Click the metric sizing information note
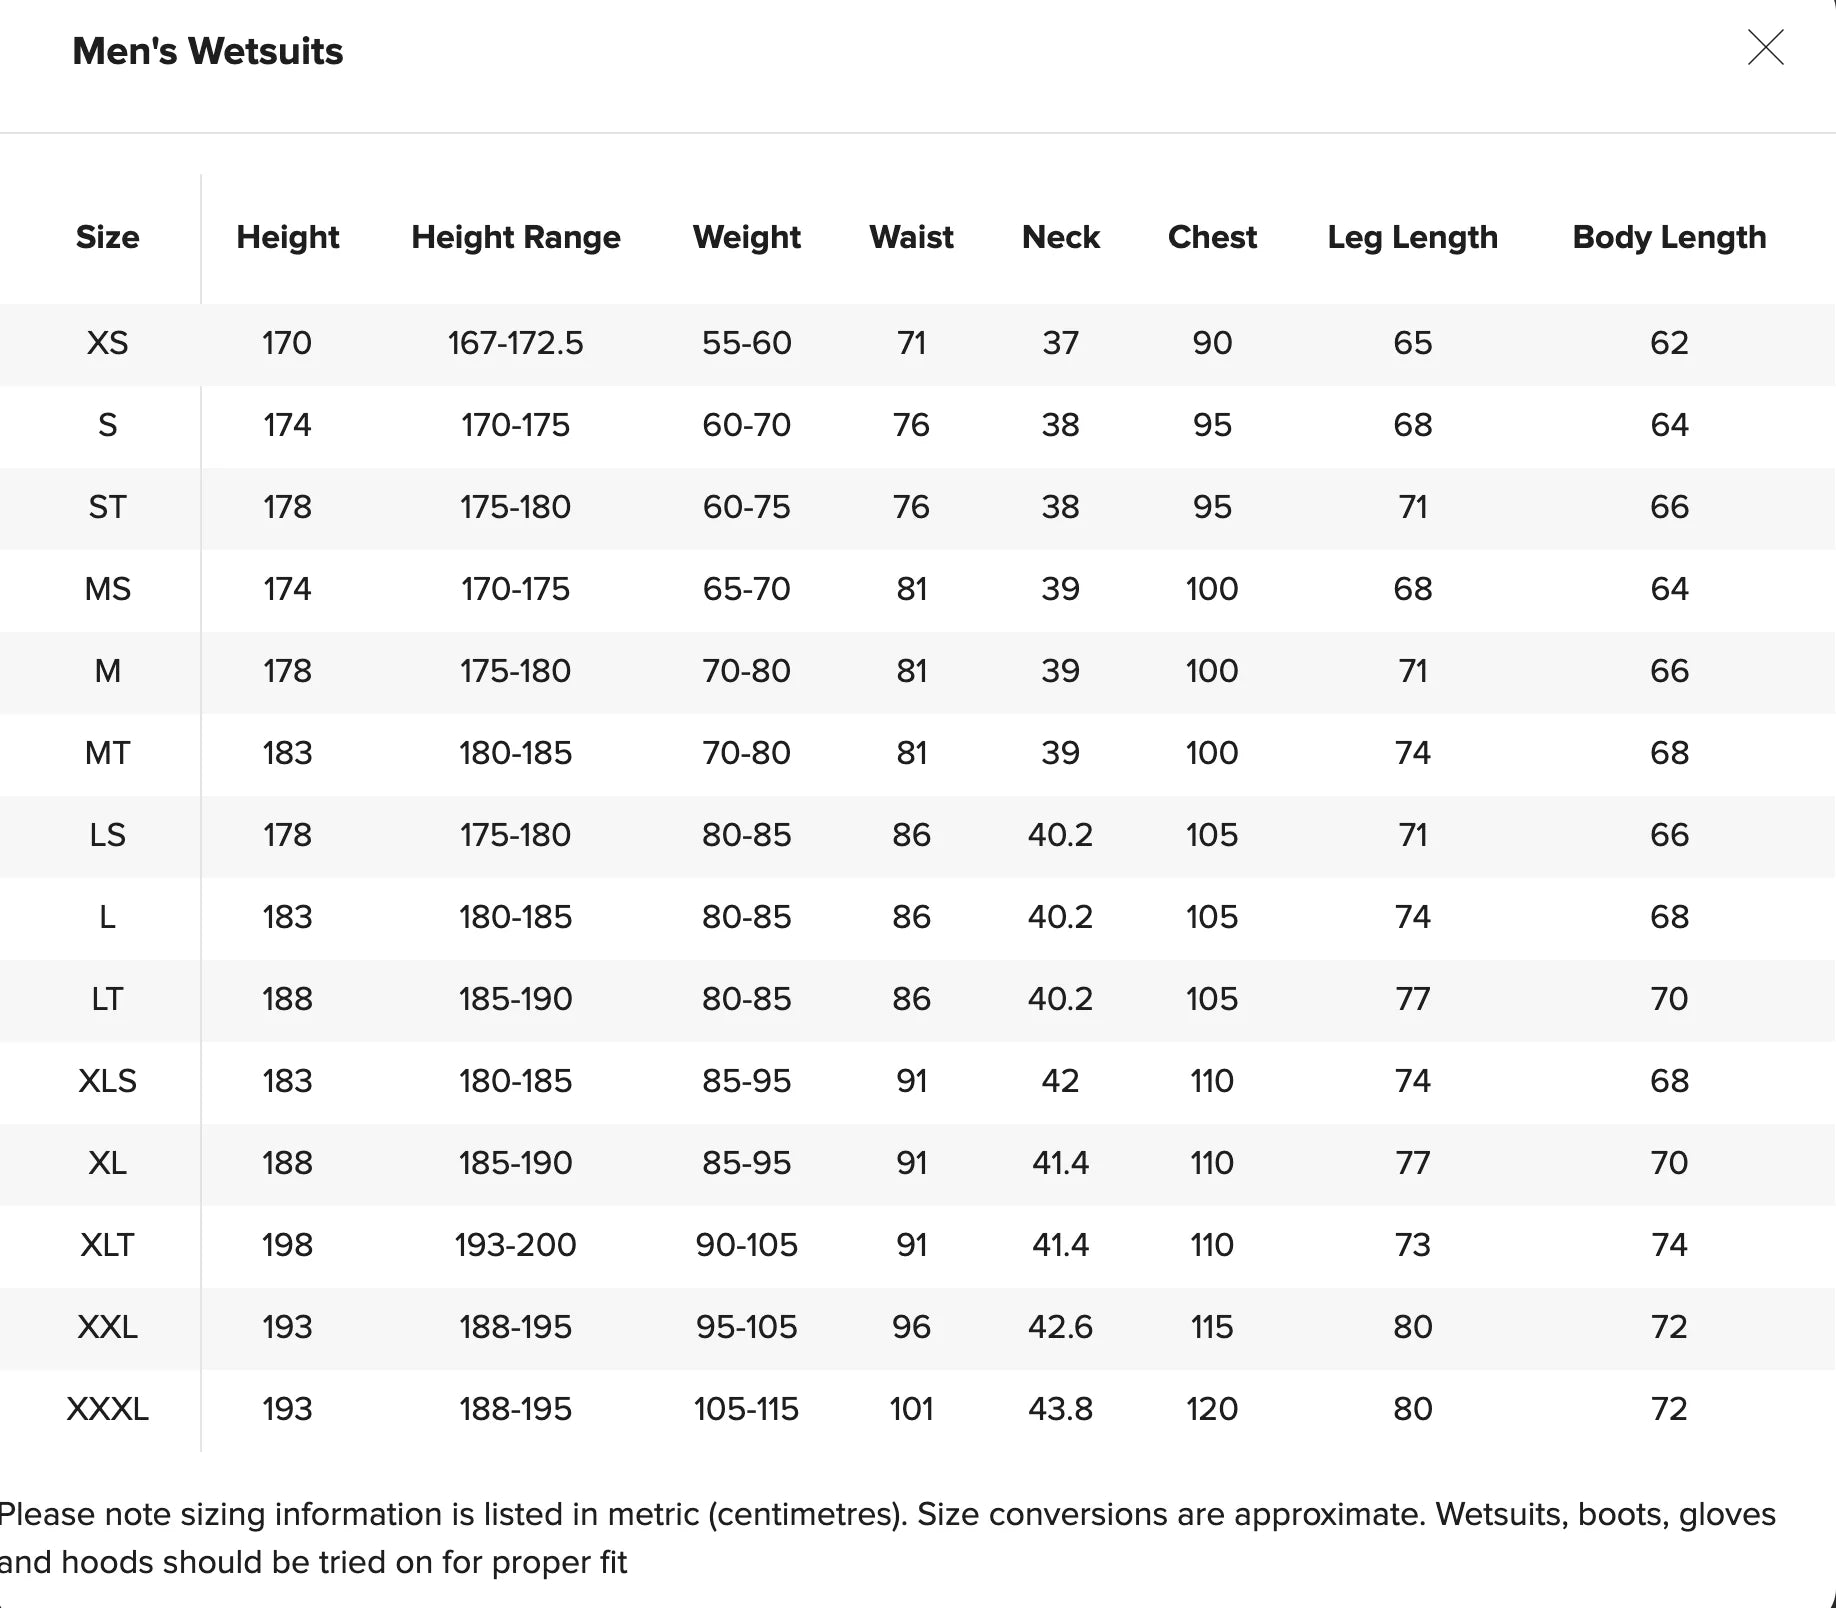Viewport: 1836px width, 1608px height. pos(887,1538)
